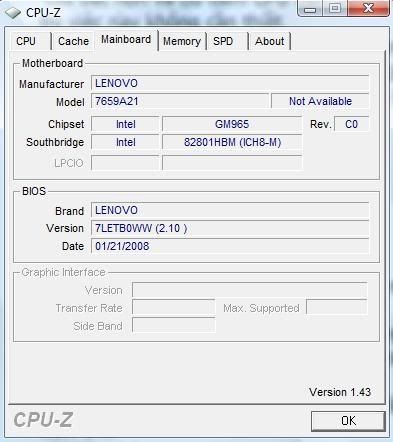Click the OK button
The width and height of the screenshot is (393, 442).
click(x=348, y=421)
